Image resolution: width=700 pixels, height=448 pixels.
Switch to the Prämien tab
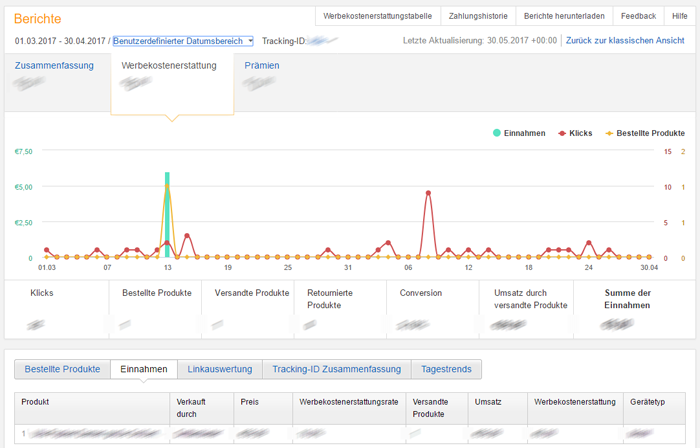pyautogui.click(x=262, y=66)
